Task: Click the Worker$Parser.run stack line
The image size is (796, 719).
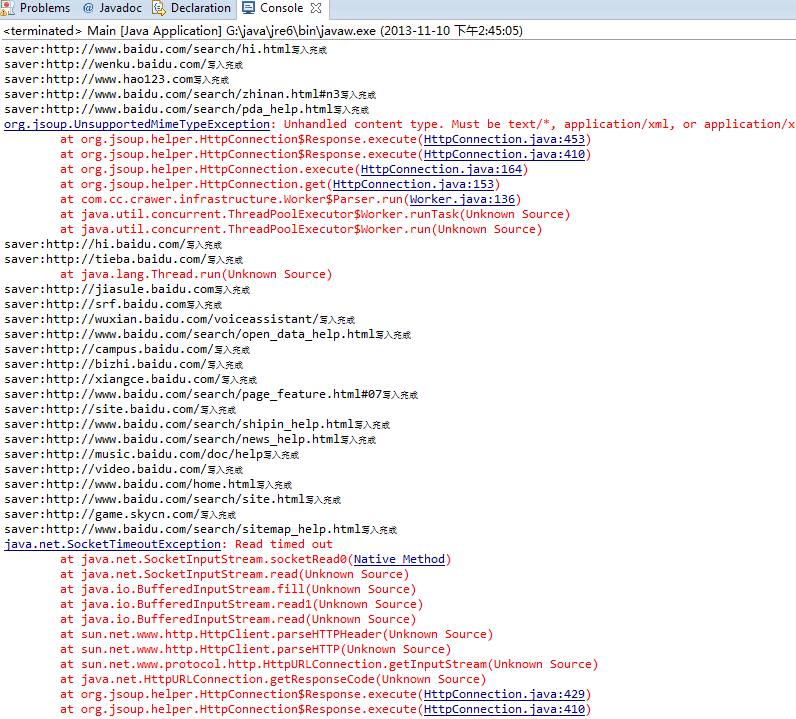Action: point(290,199)
